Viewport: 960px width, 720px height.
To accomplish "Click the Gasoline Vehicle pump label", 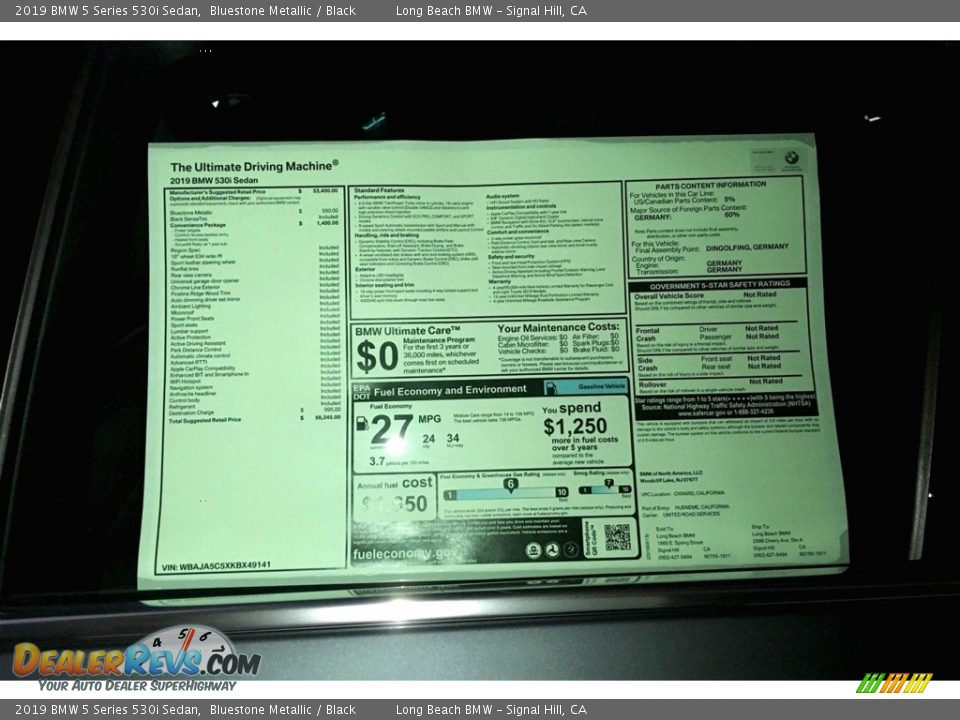I will point(592,386).
